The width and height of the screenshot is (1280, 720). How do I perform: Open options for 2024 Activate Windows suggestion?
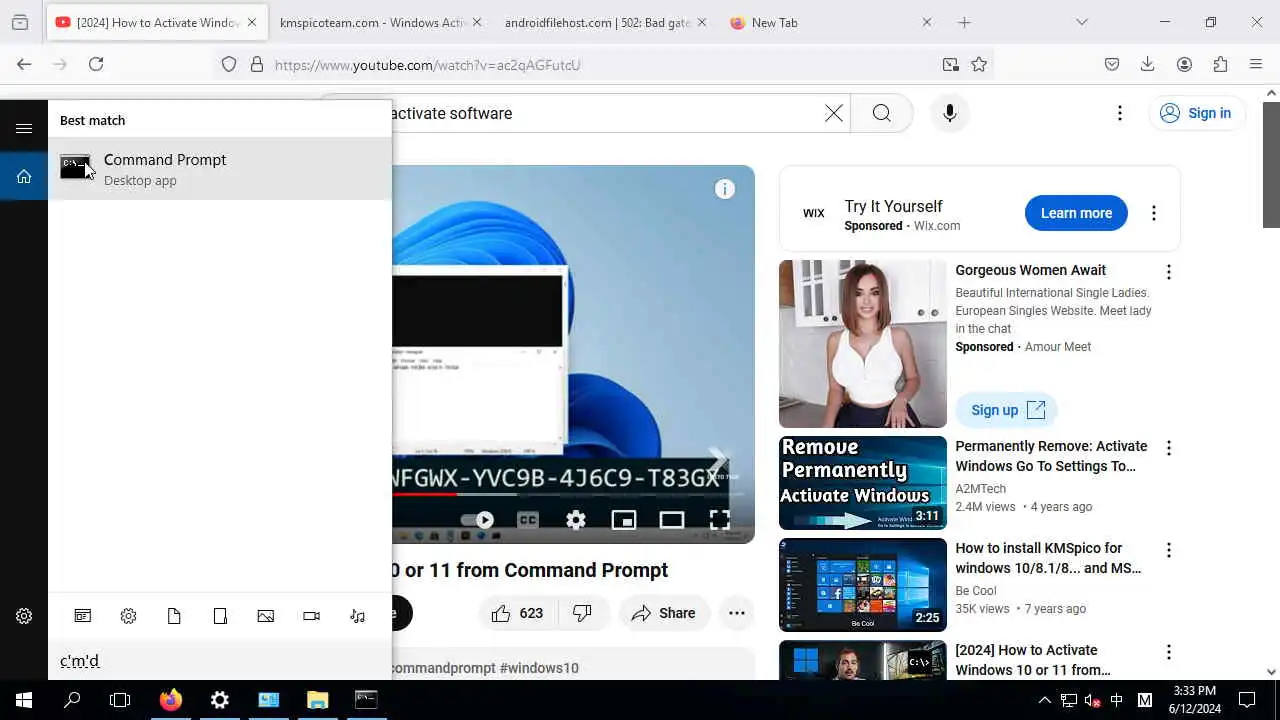pos(1168,652)
